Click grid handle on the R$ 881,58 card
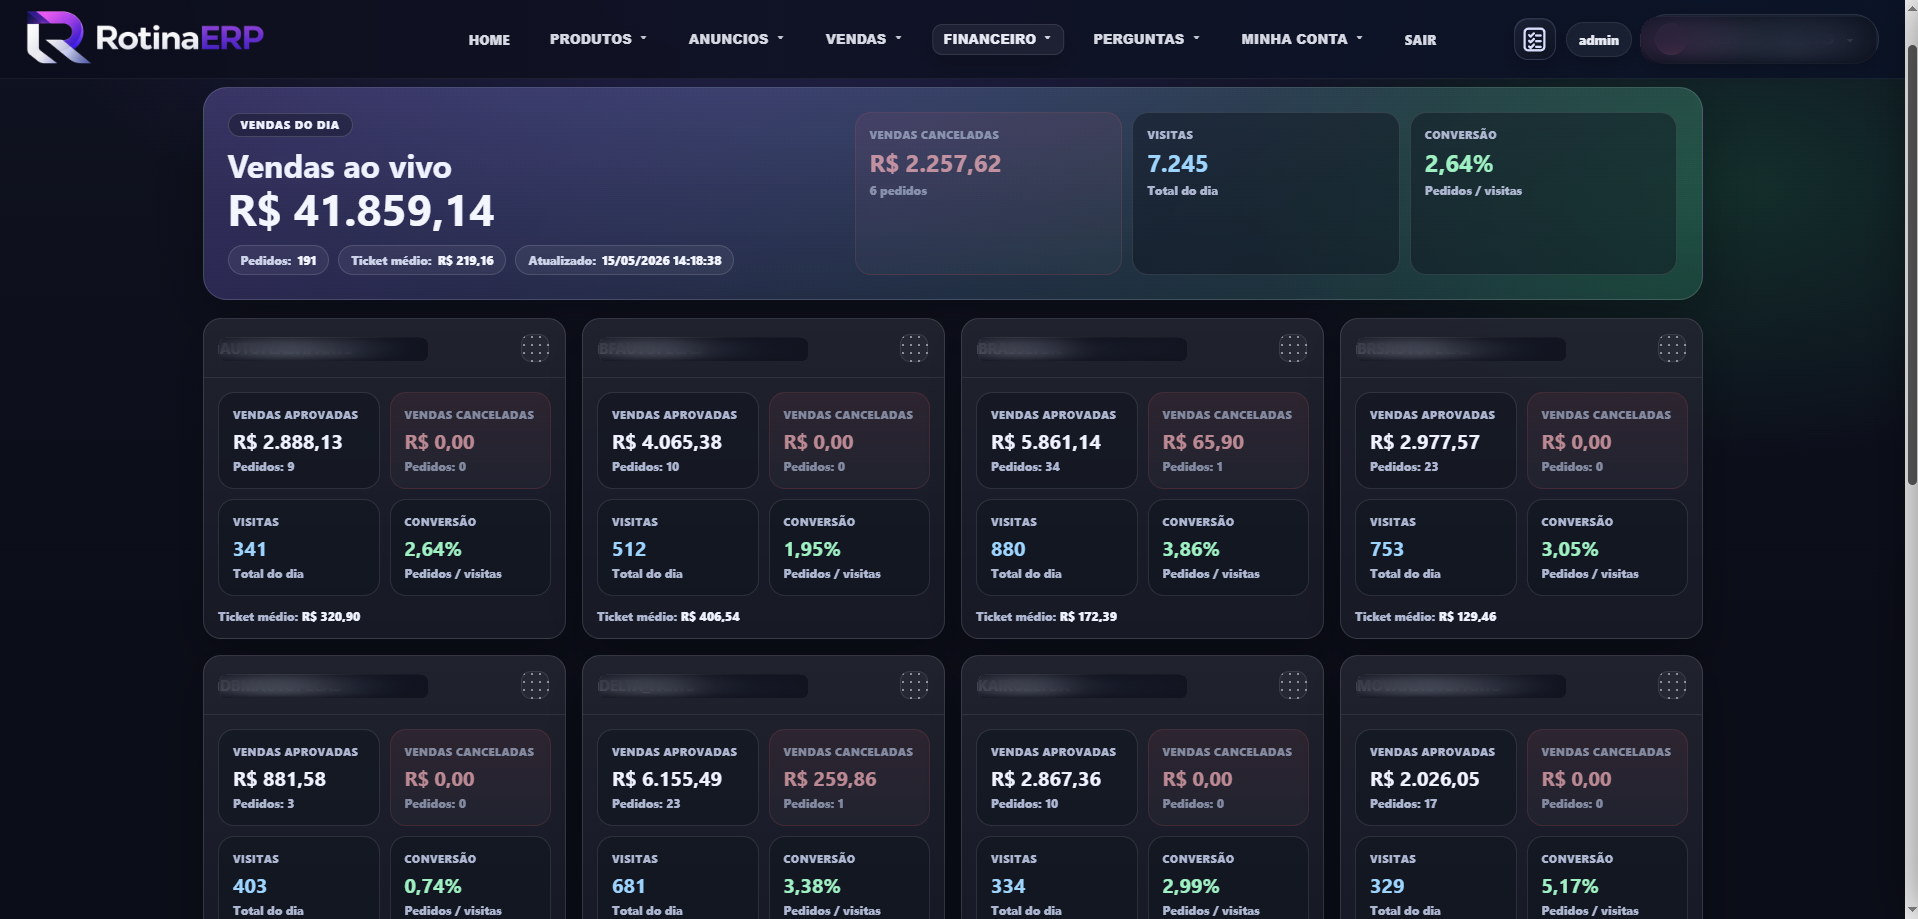Viewport: 1918px width, 919px height. tap(535, 685)
